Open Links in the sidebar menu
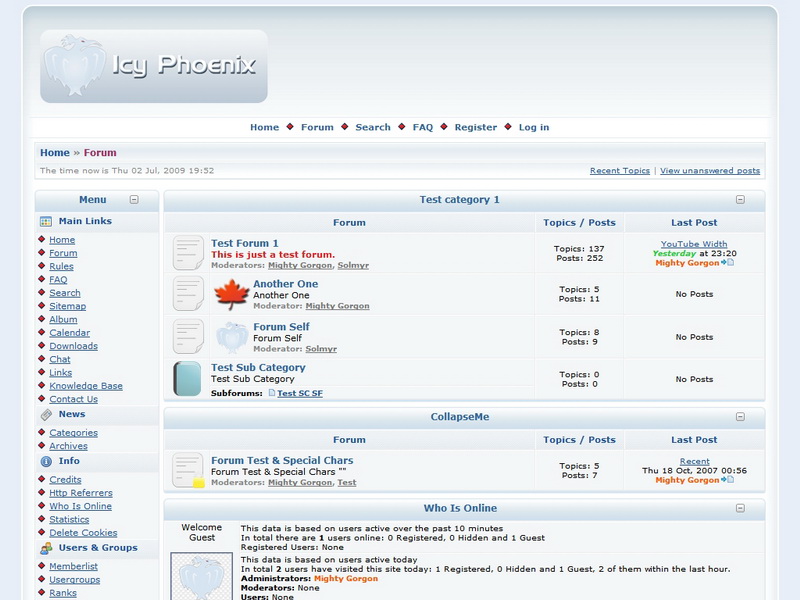The height and width of the screenshot is (600, 800). pos(61,372)
